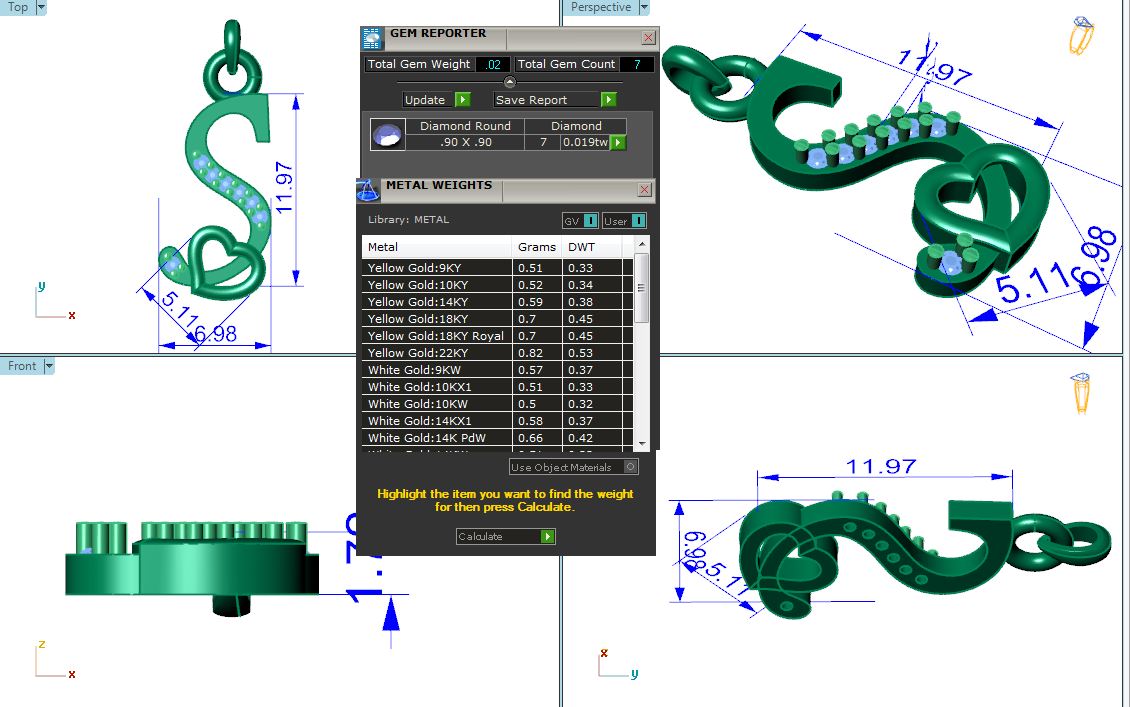
Task: Click the ring icon in bottom-right viewport
Action: click(x=1082, y=392)
